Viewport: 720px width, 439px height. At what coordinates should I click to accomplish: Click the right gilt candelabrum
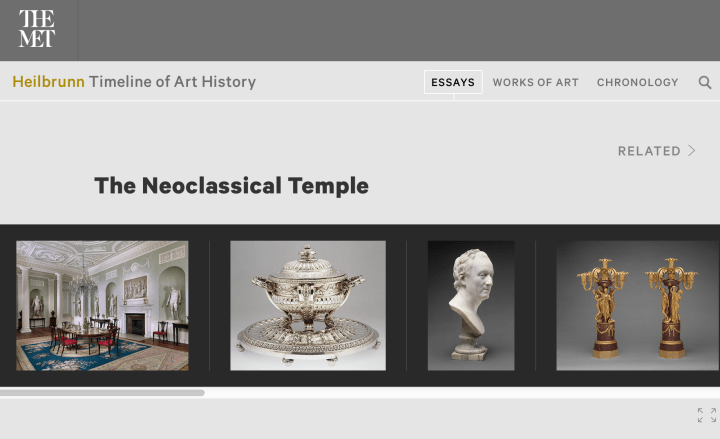[x=671, y=308]
